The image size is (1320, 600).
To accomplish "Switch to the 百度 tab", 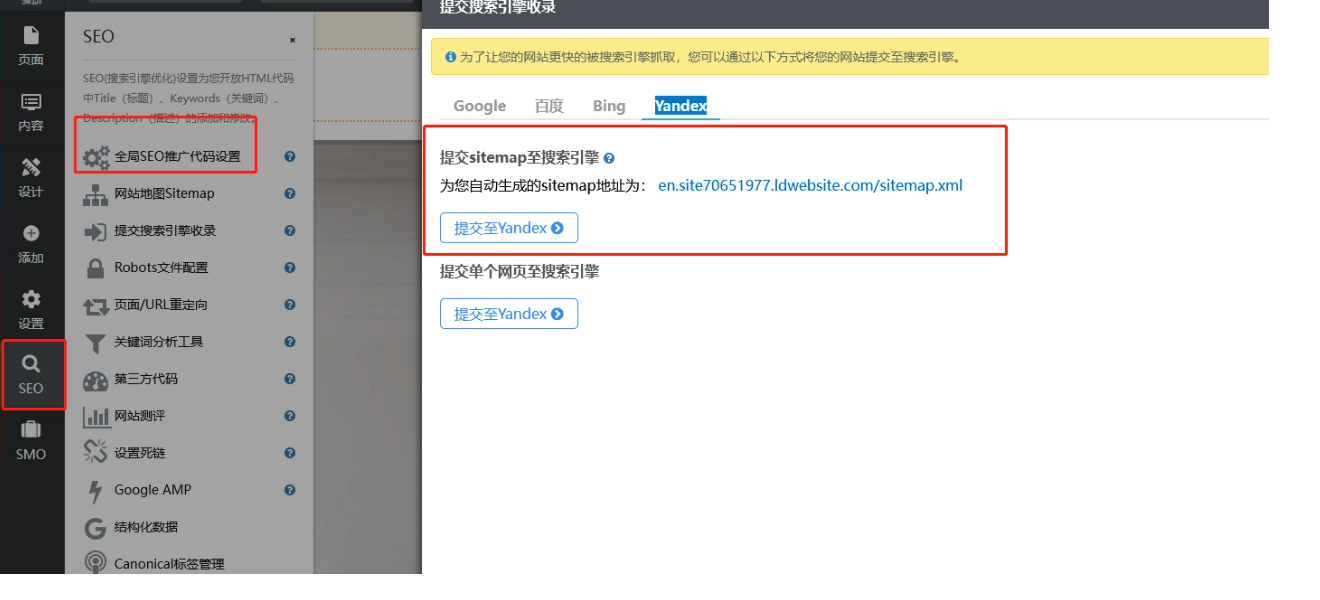I will tap(549, 106).
